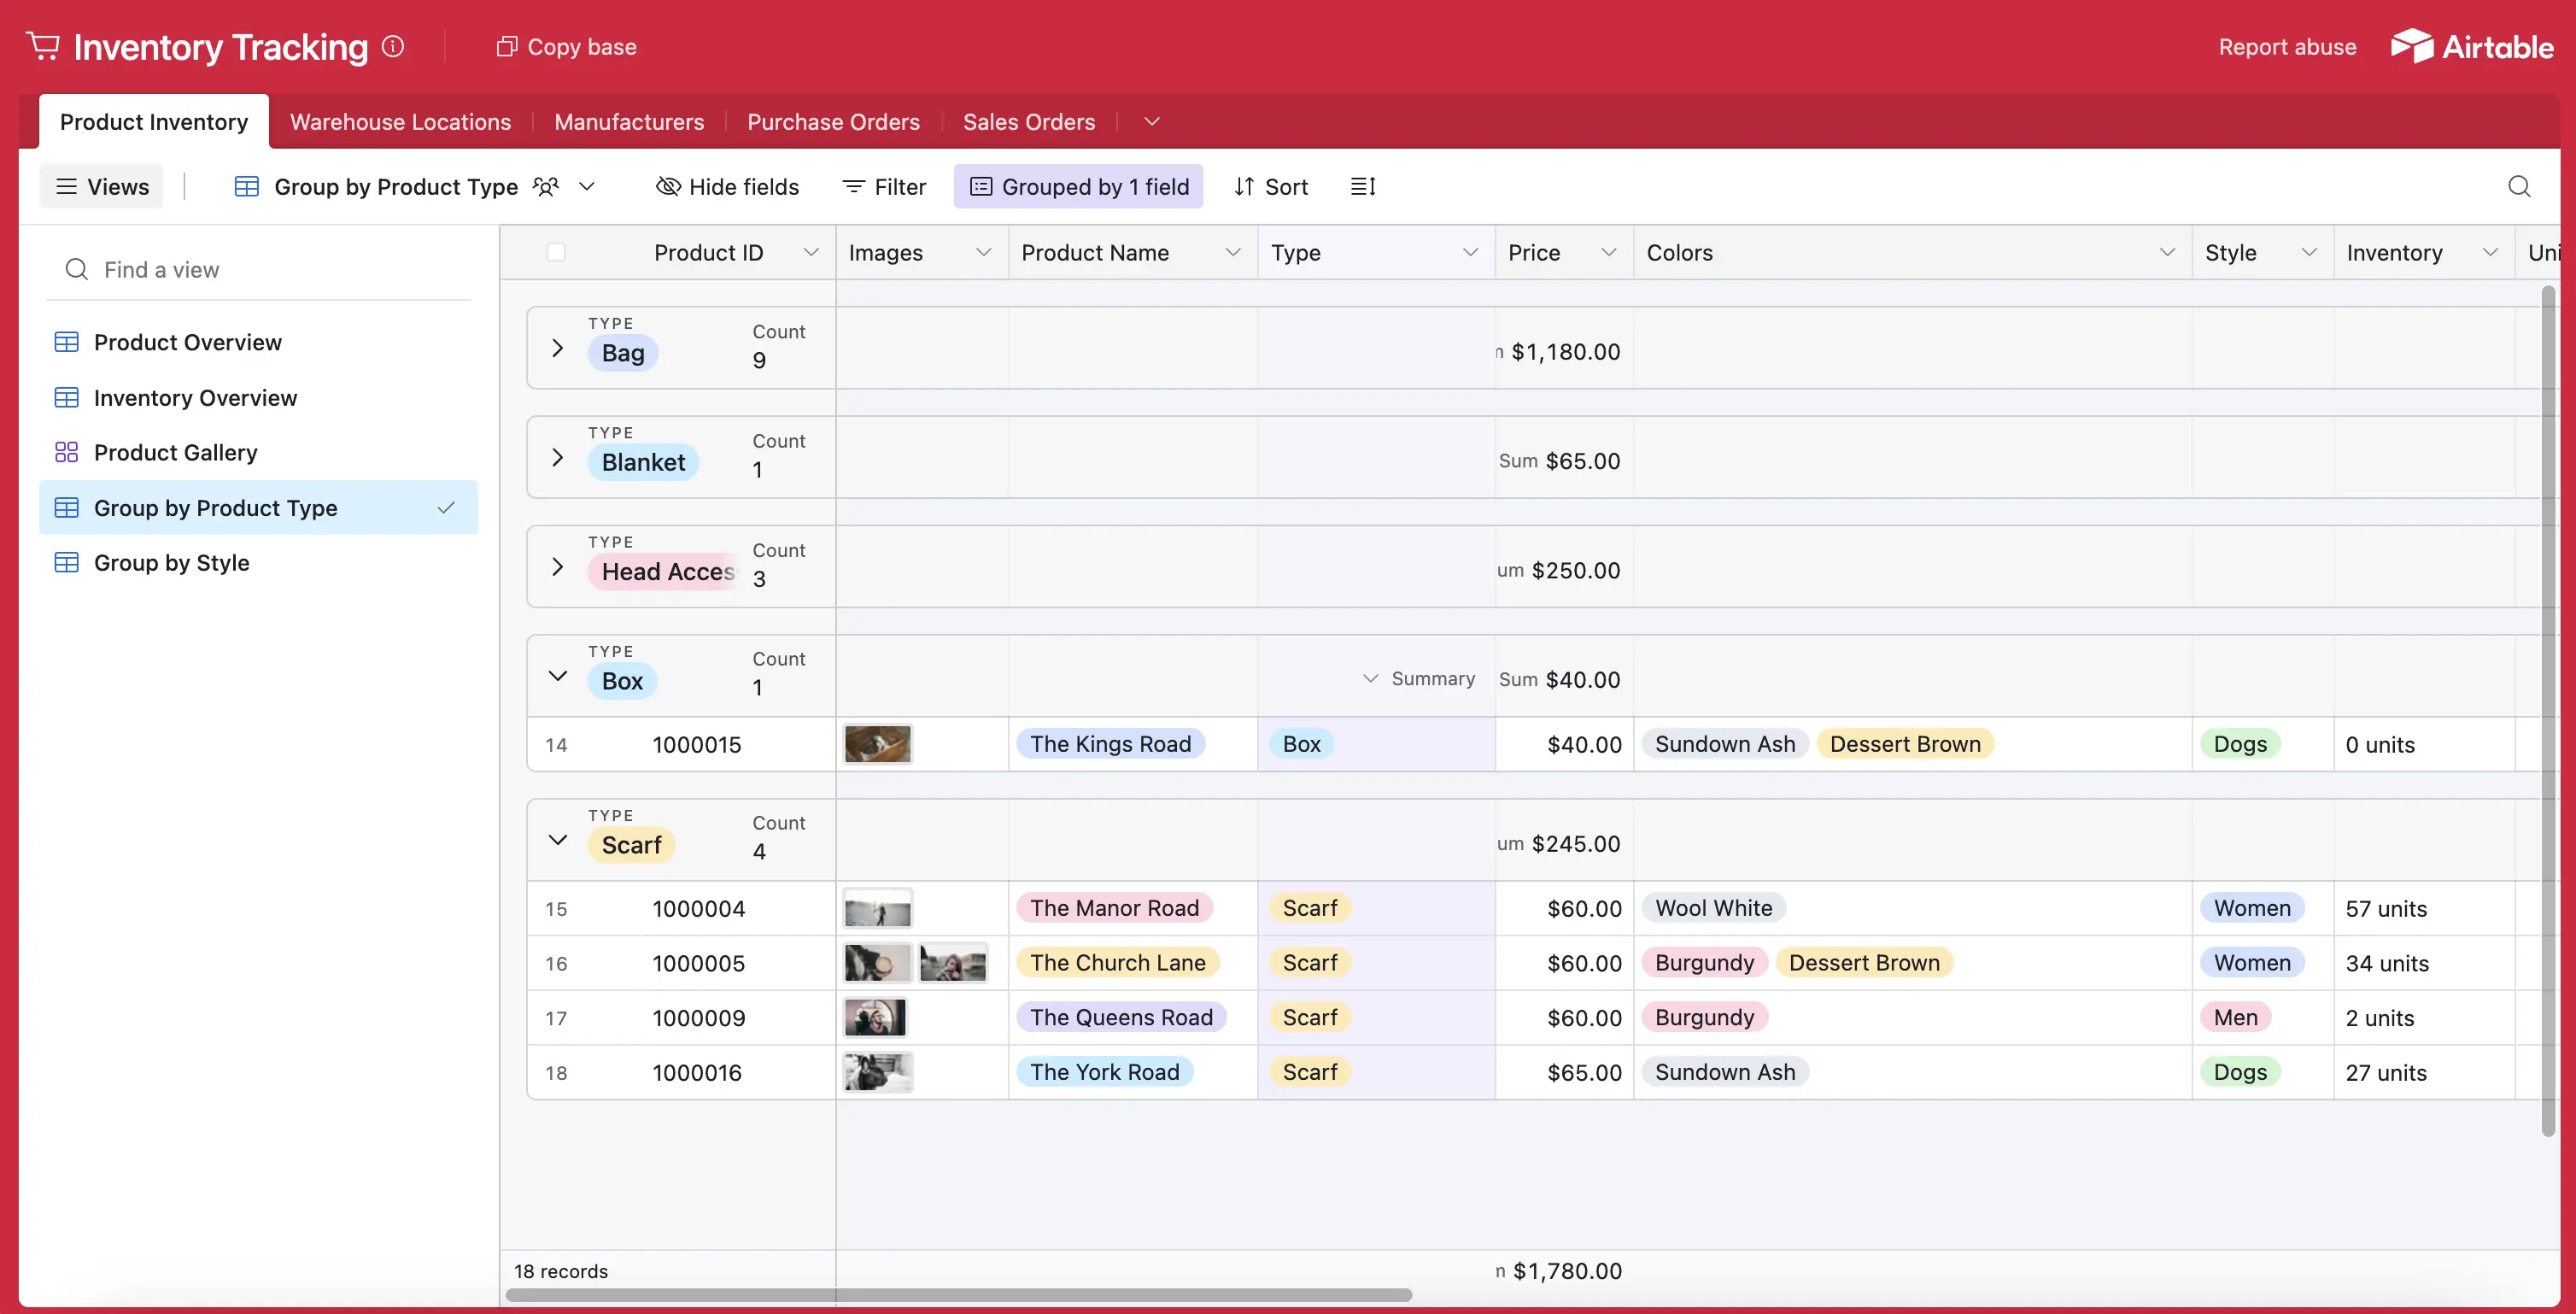
Task: Toggle the select-all checkbox in the header
Action: coord(556,253)
